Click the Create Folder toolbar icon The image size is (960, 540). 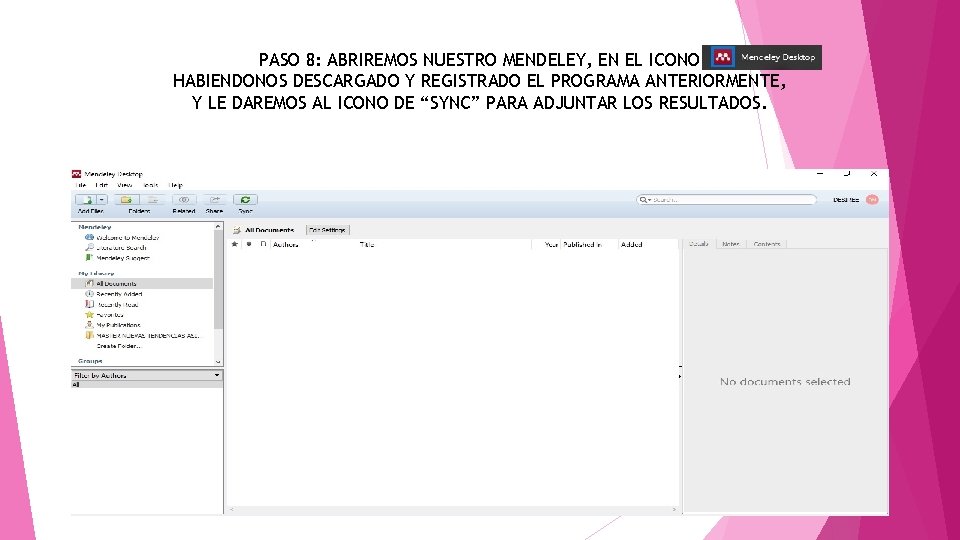(126, 200)
